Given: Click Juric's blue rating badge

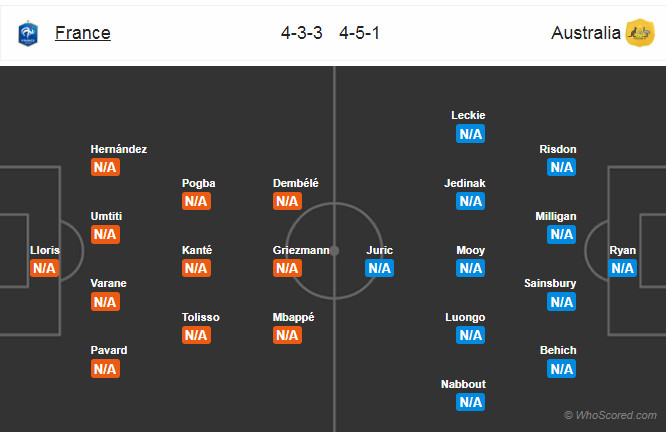Looking at the screenshot, I should click(x=380, y=268).
